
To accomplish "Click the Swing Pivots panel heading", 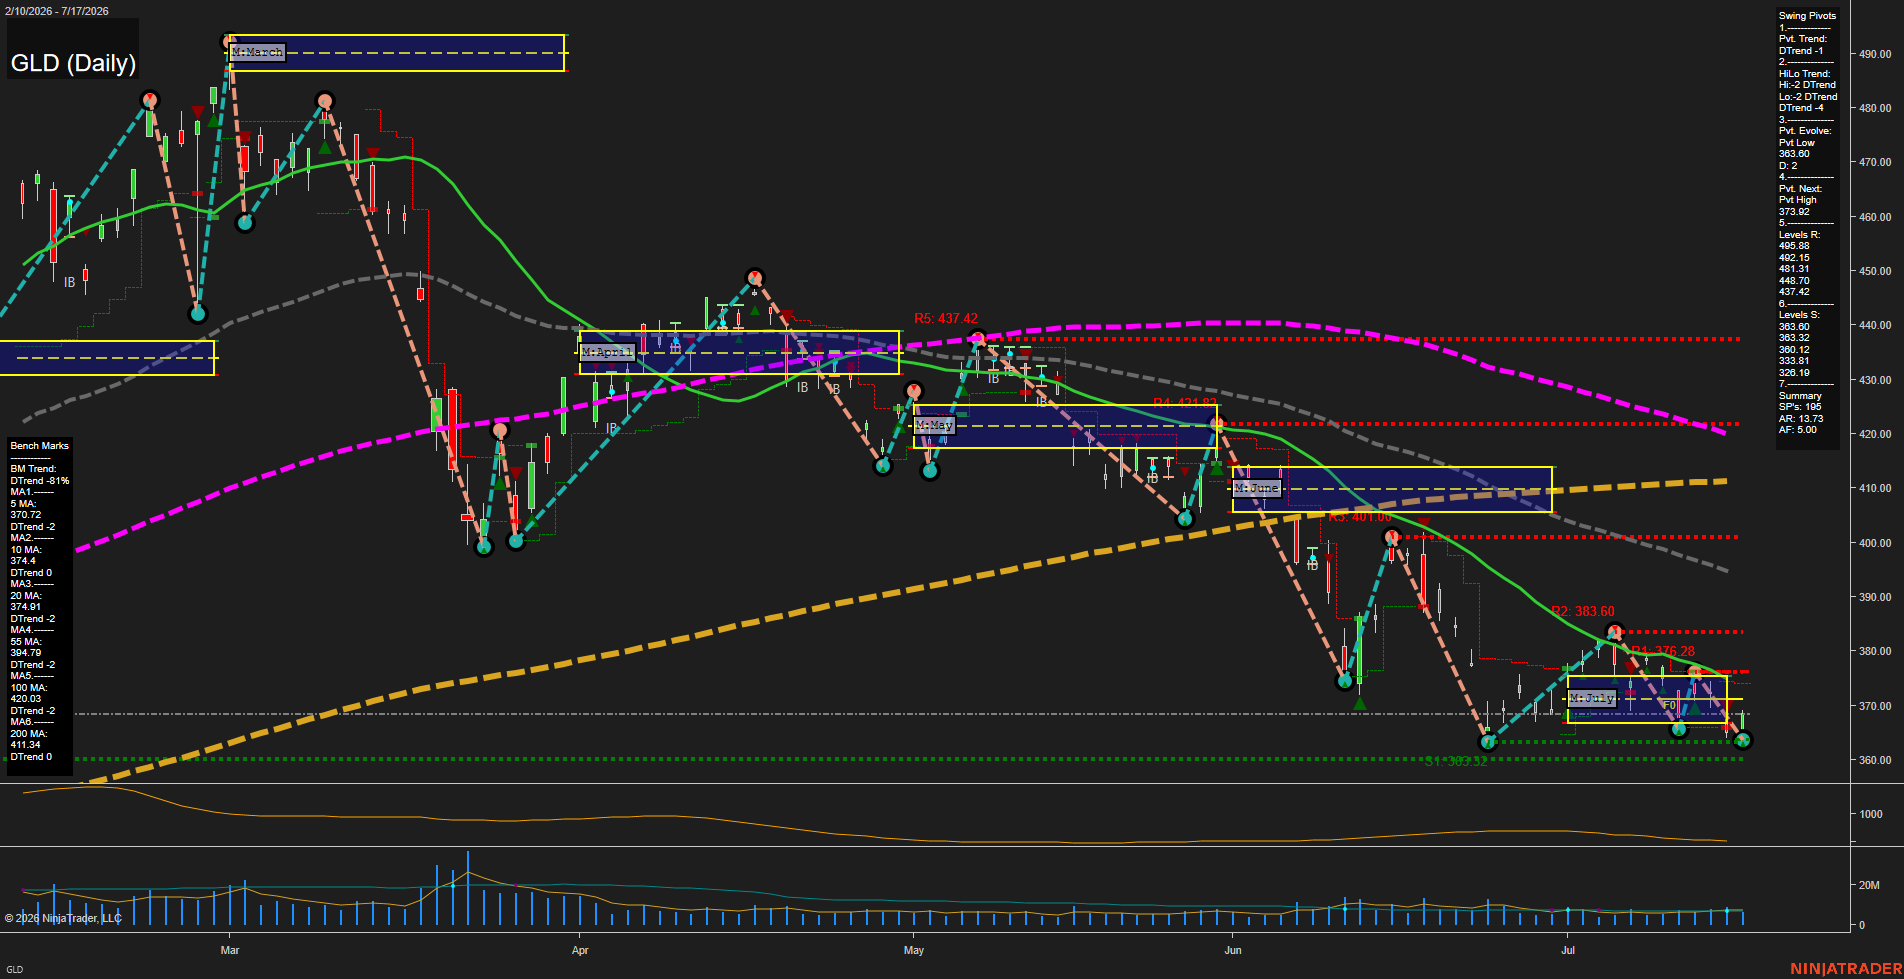I will tap(1807, 16).
